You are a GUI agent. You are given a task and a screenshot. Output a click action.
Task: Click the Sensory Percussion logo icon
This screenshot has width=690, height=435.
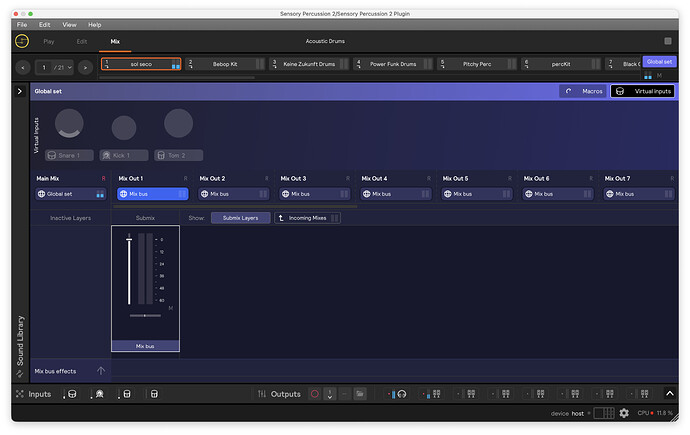coord(22,41)
